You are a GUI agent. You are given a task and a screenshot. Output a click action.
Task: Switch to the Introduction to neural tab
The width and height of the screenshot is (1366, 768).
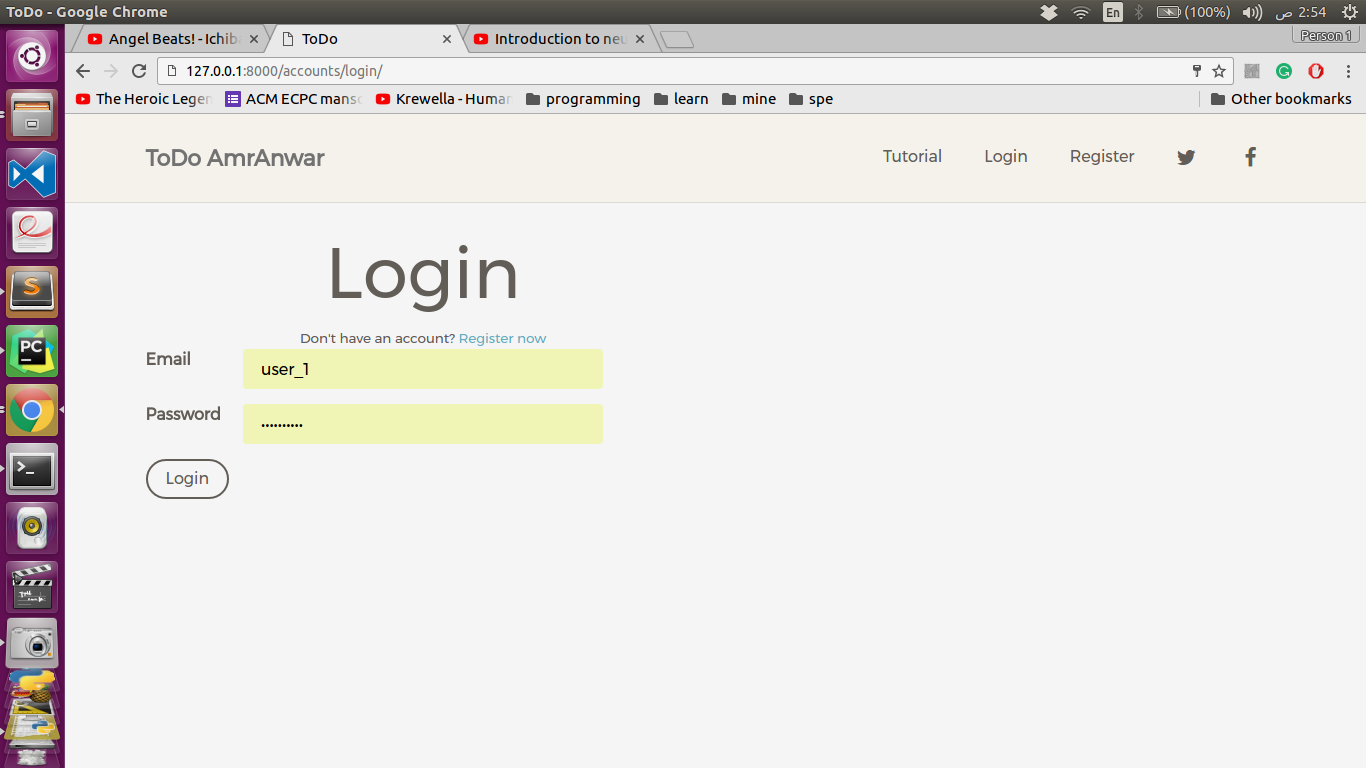[555, 38]
